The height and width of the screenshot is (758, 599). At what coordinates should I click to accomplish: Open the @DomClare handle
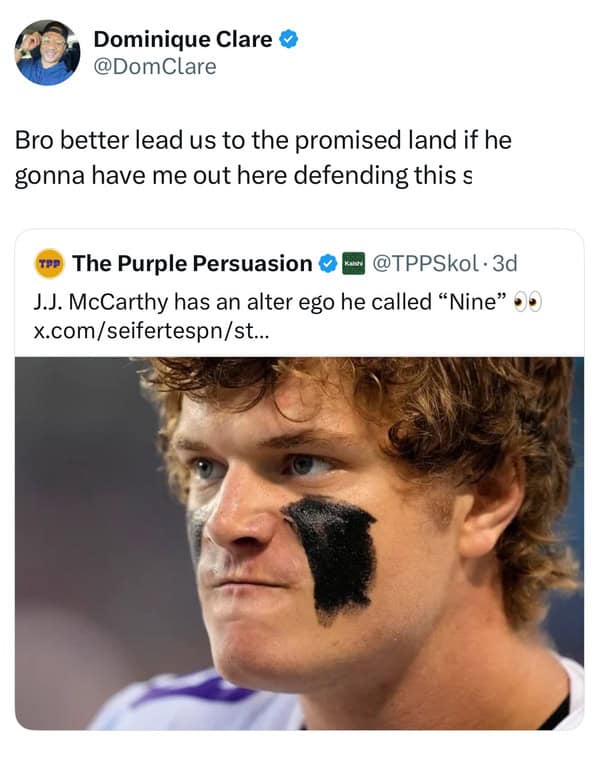pyautogui.click(x=155, y=67)
